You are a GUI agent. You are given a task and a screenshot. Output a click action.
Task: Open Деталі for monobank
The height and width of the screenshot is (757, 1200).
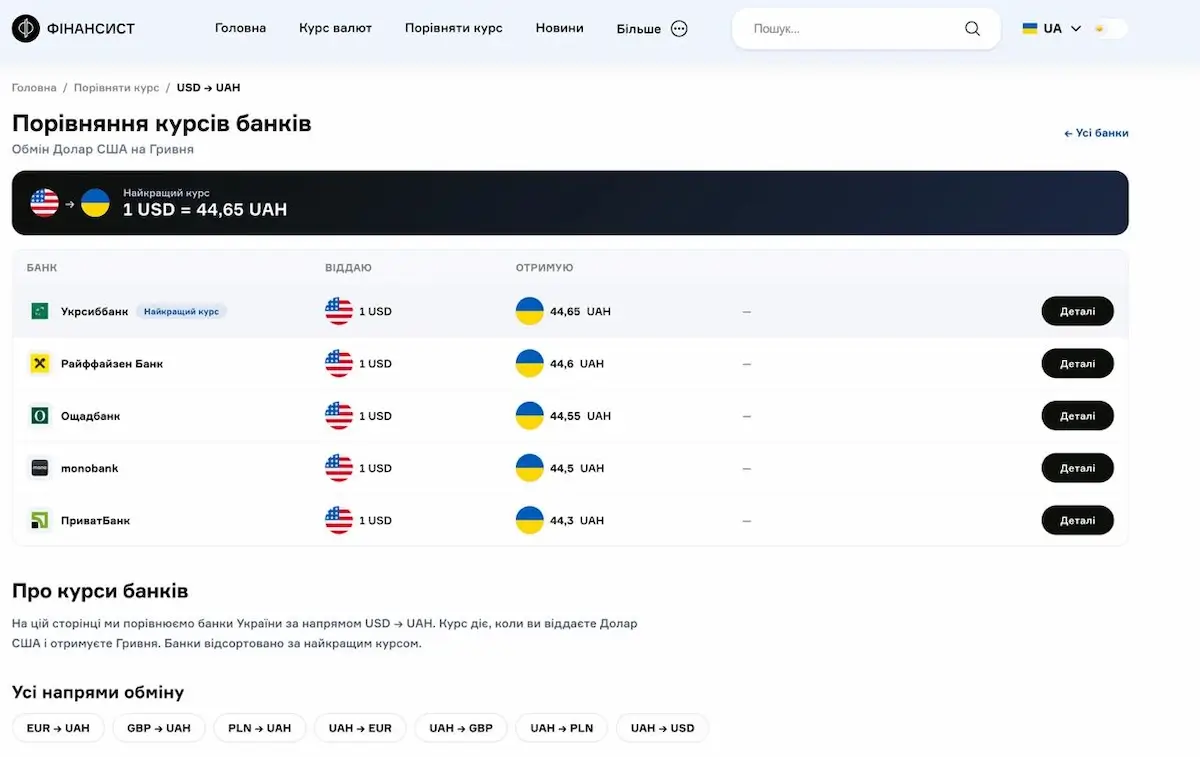pyautogui.click(x=1078, y=468)
